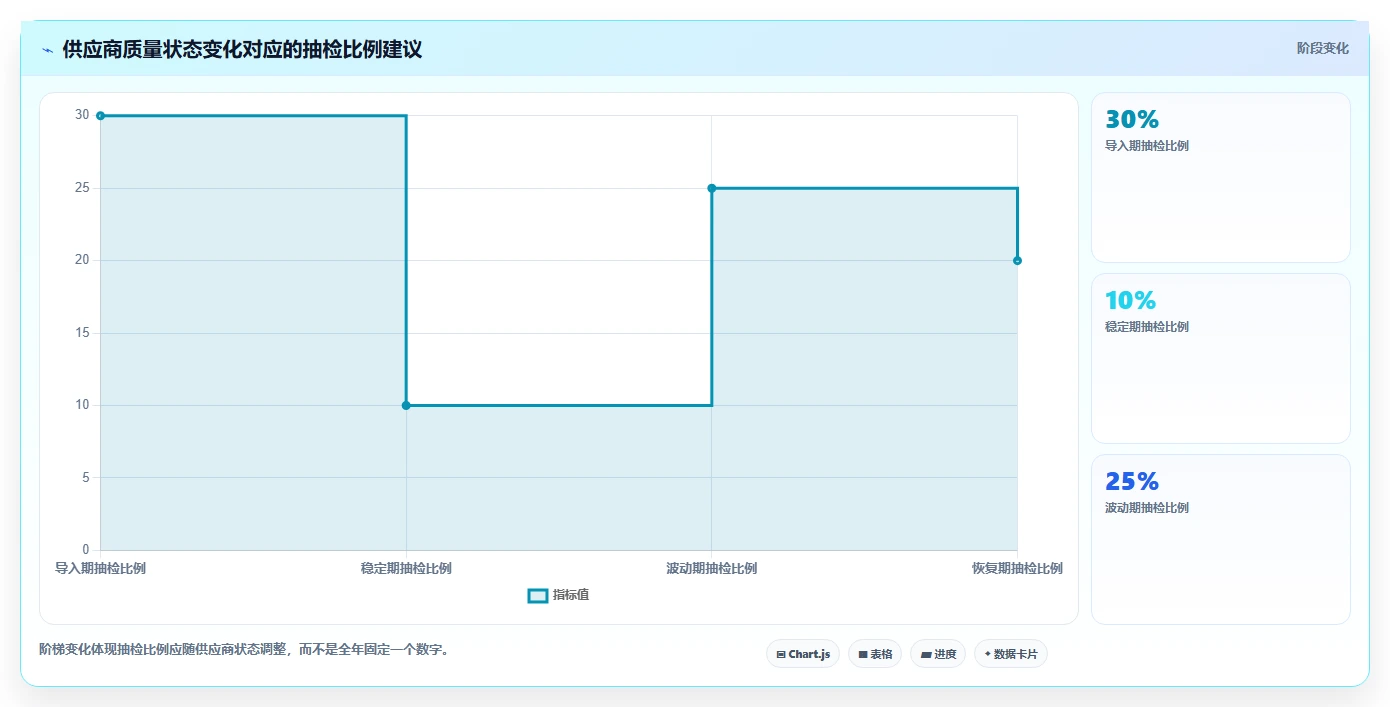Click the lightning icon beside the title
Viewport: 1390px width, 707px height.
47,50
